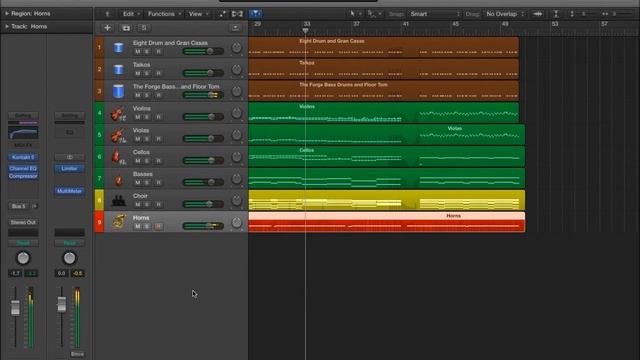
Task: Mute the Violins track
Action: (x=138, y=117)
